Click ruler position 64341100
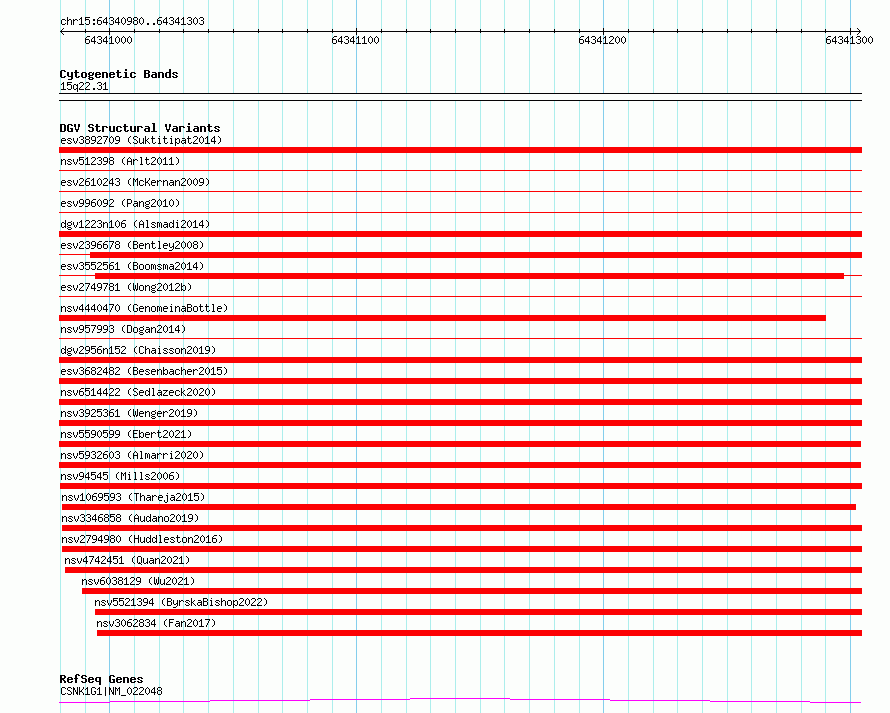The width and height of the screenshot is (890, 713). pos(355,40)
